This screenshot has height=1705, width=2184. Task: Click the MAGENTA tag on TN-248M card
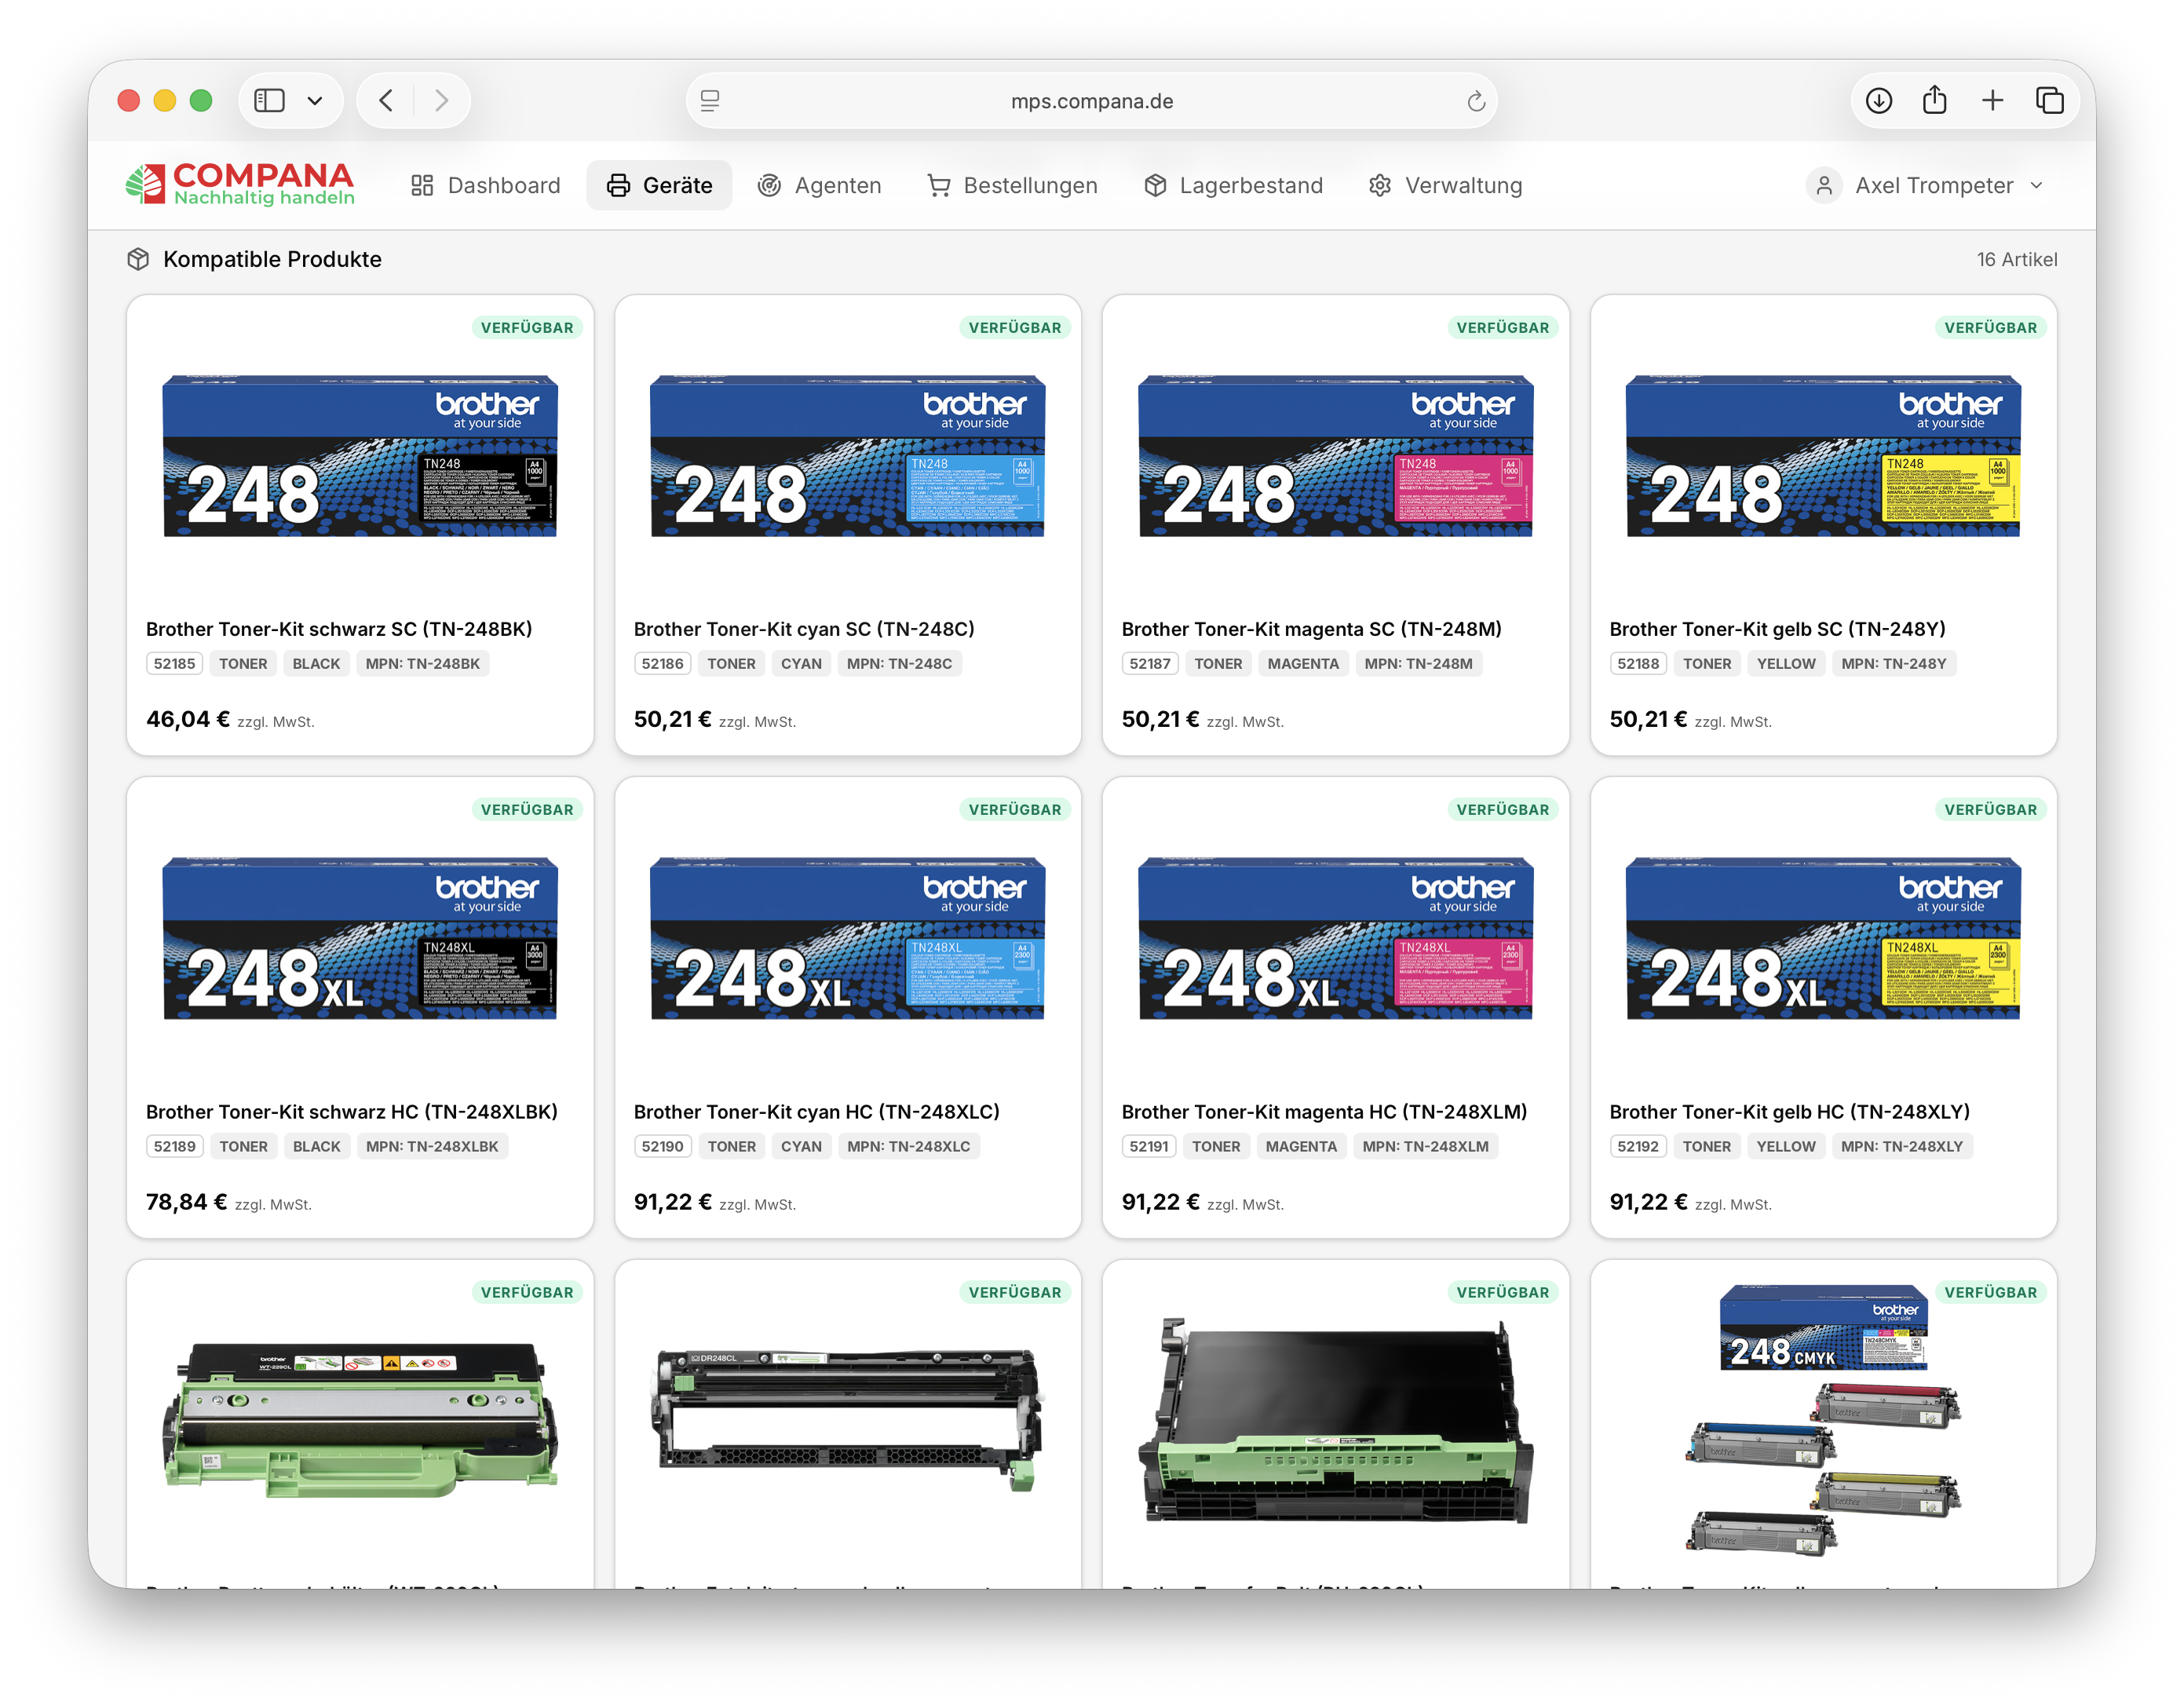pyautogui.click(x=1303, y=663)
